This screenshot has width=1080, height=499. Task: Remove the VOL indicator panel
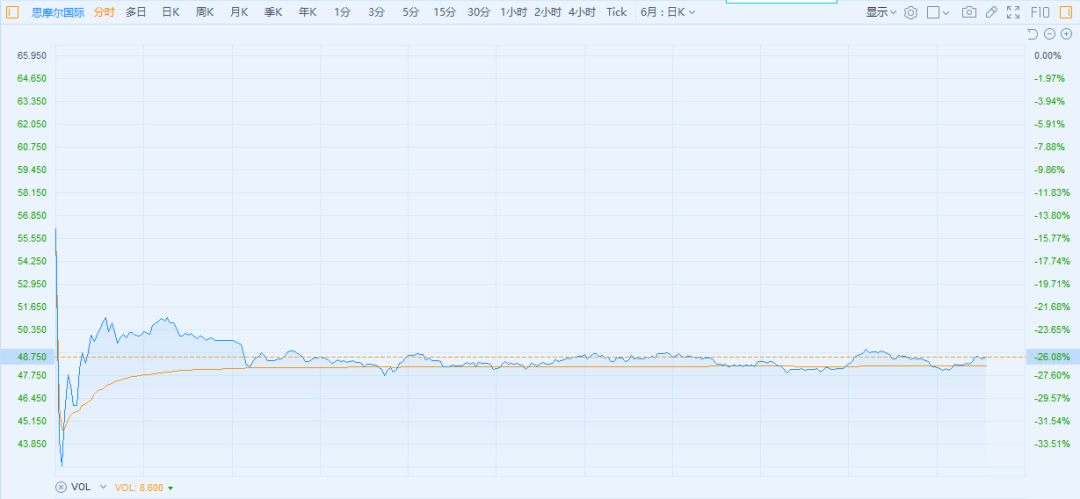click(x=61, y=487)
